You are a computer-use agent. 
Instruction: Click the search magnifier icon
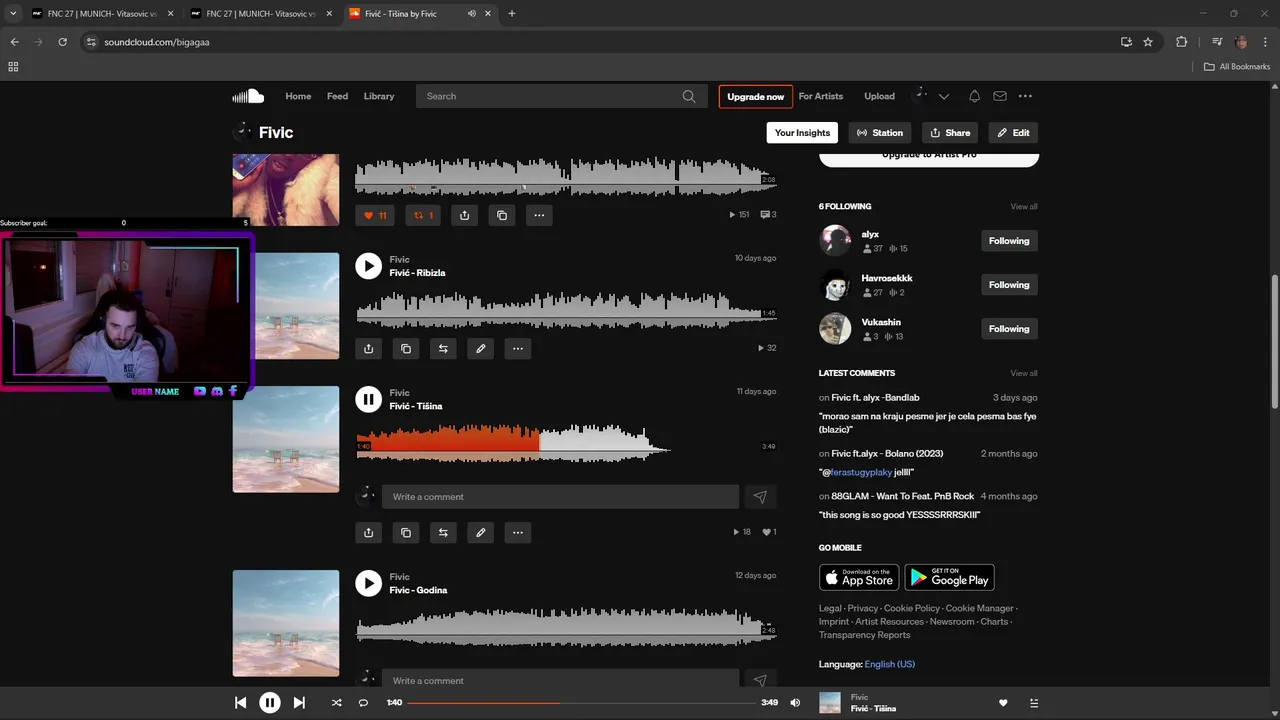pos(689,96)
